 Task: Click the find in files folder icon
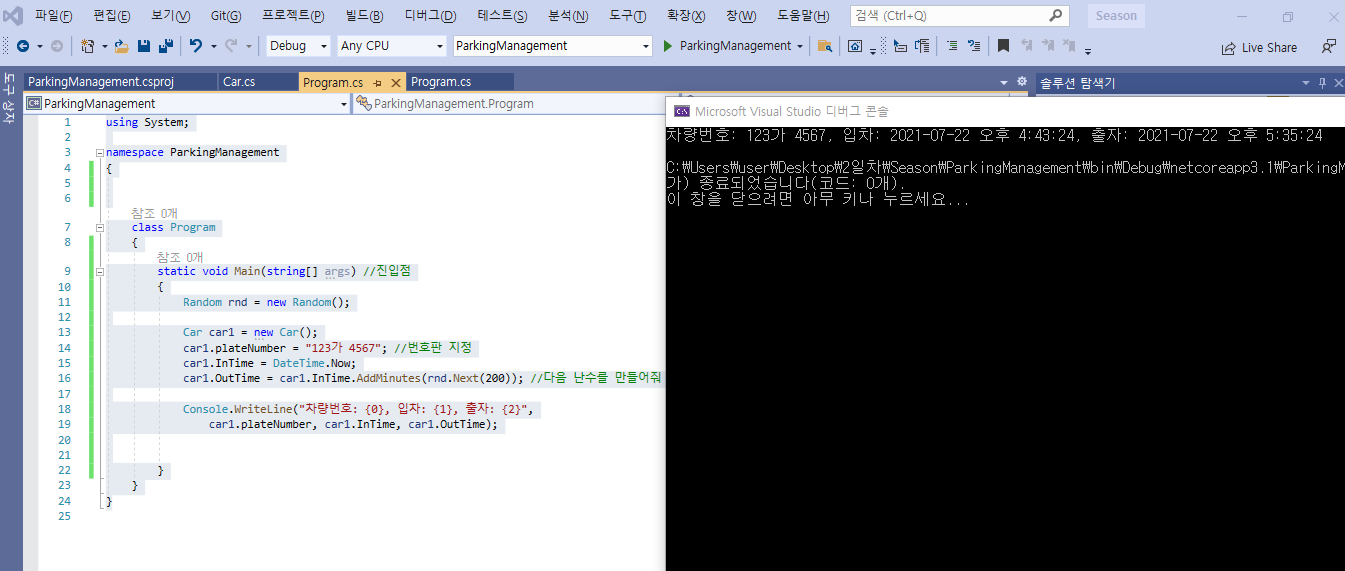click(825, 46)
